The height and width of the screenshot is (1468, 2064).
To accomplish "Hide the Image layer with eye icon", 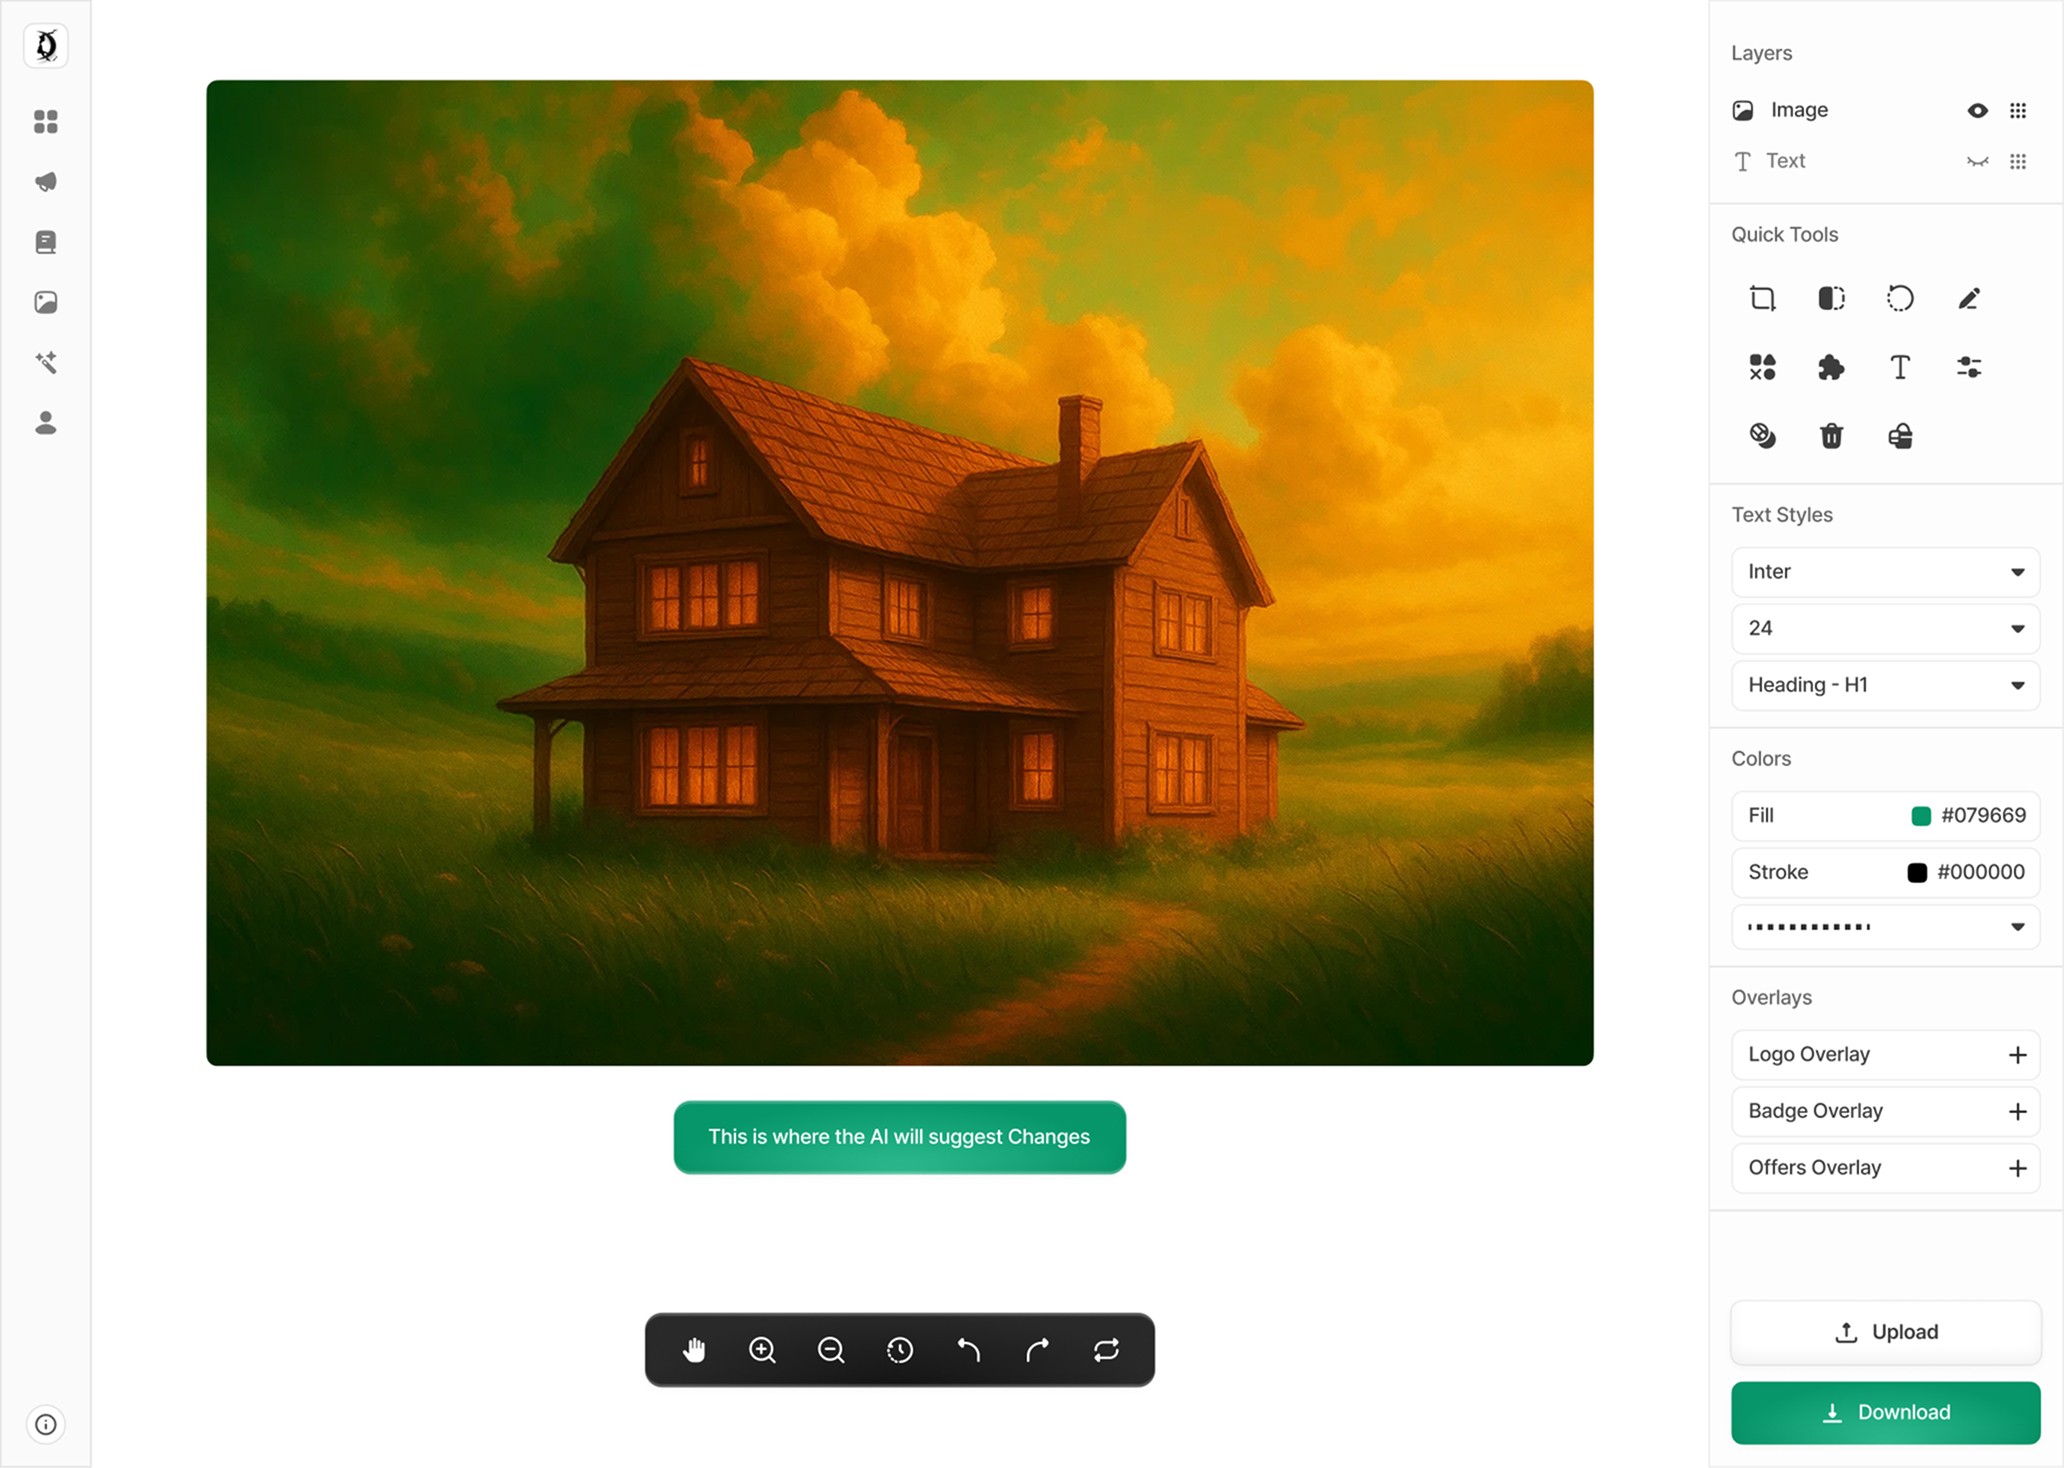I will (x=1977, y=110).
